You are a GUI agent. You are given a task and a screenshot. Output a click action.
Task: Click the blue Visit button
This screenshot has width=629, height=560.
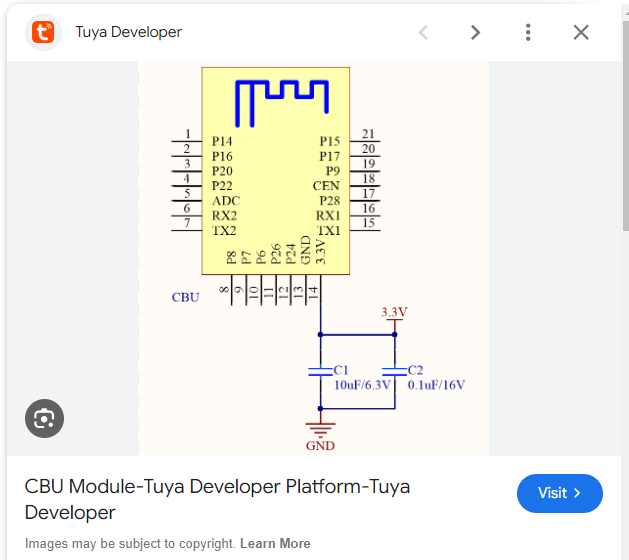pyautogui.click(x=560, y=493)
